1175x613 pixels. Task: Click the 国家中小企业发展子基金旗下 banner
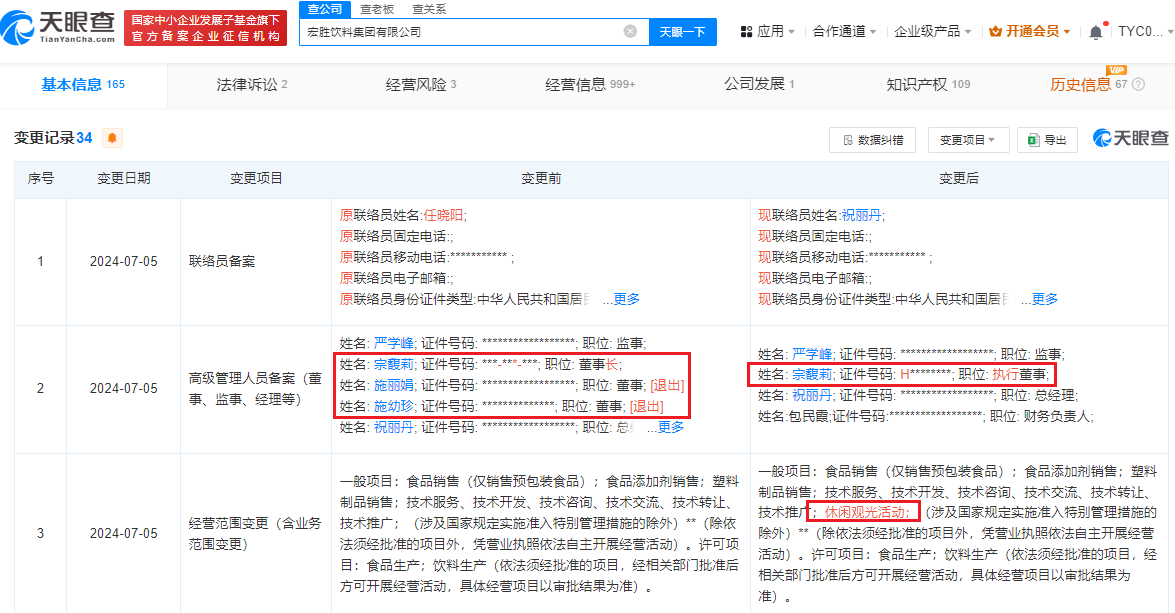(205, 28)
